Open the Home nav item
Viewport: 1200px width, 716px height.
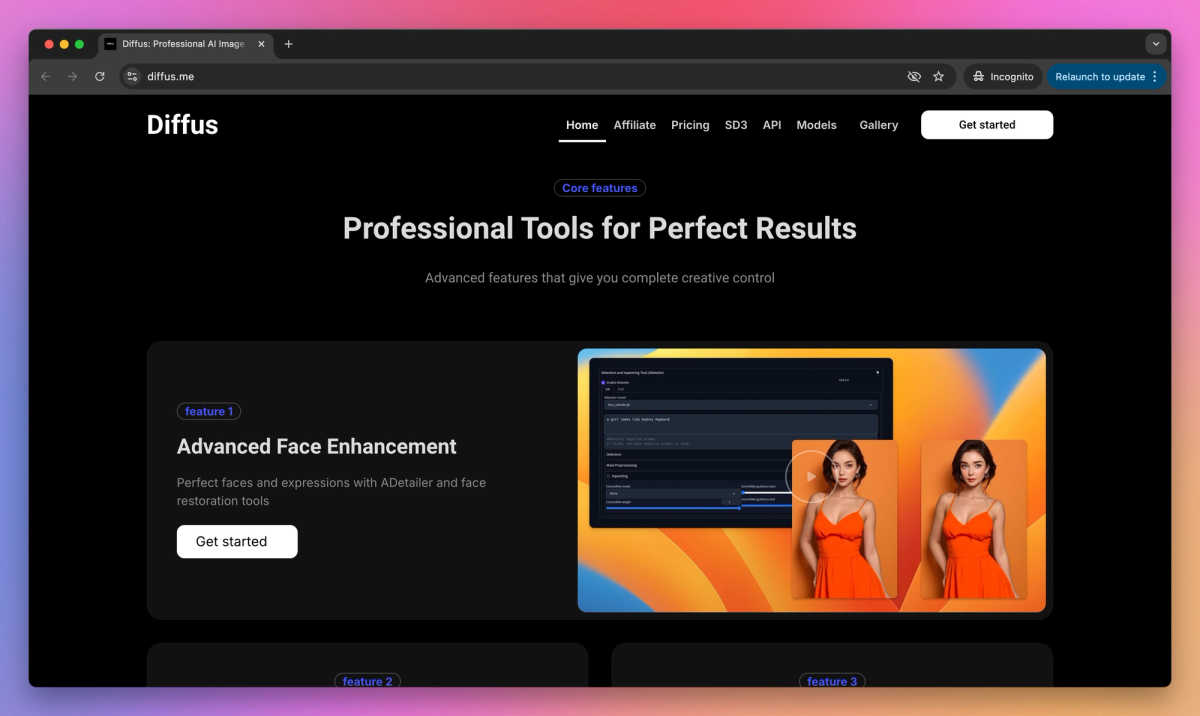click(x=582, y=125)
